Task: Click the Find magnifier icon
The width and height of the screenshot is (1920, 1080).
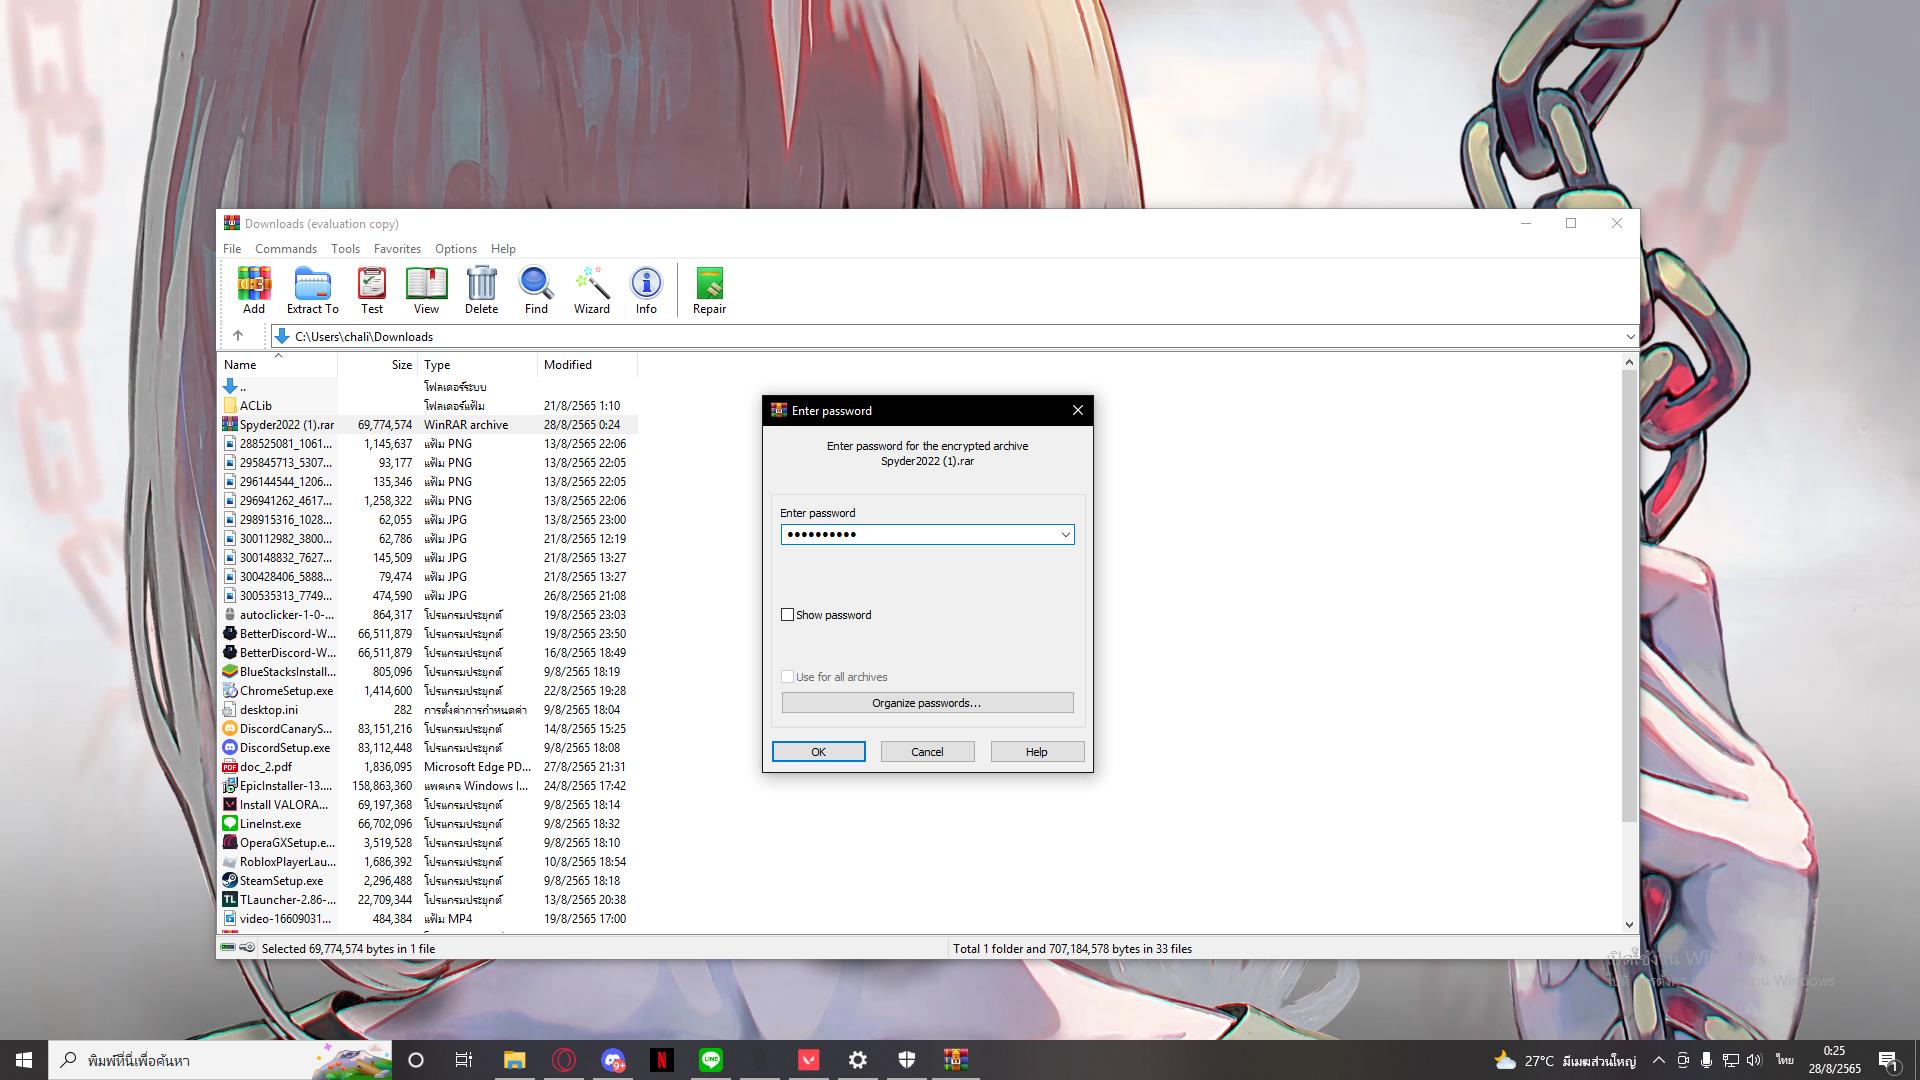Action: click(536, 285)
